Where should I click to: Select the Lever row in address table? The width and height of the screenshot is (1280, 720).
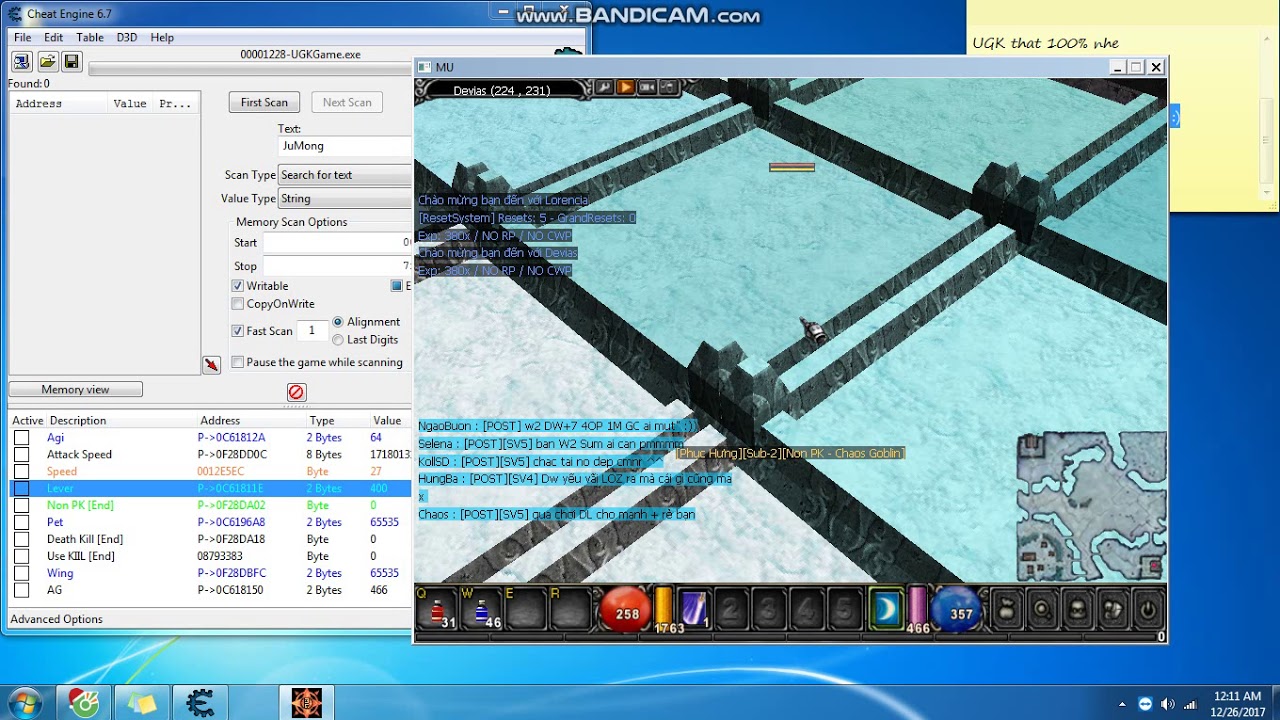click(210, 489)
